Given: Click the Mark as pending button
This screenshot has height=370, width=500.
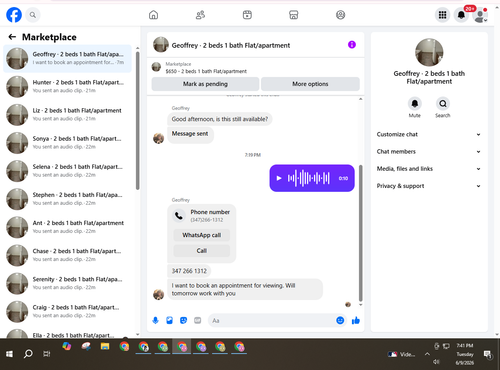Looking at the screenshot, I should click(205, 84).
